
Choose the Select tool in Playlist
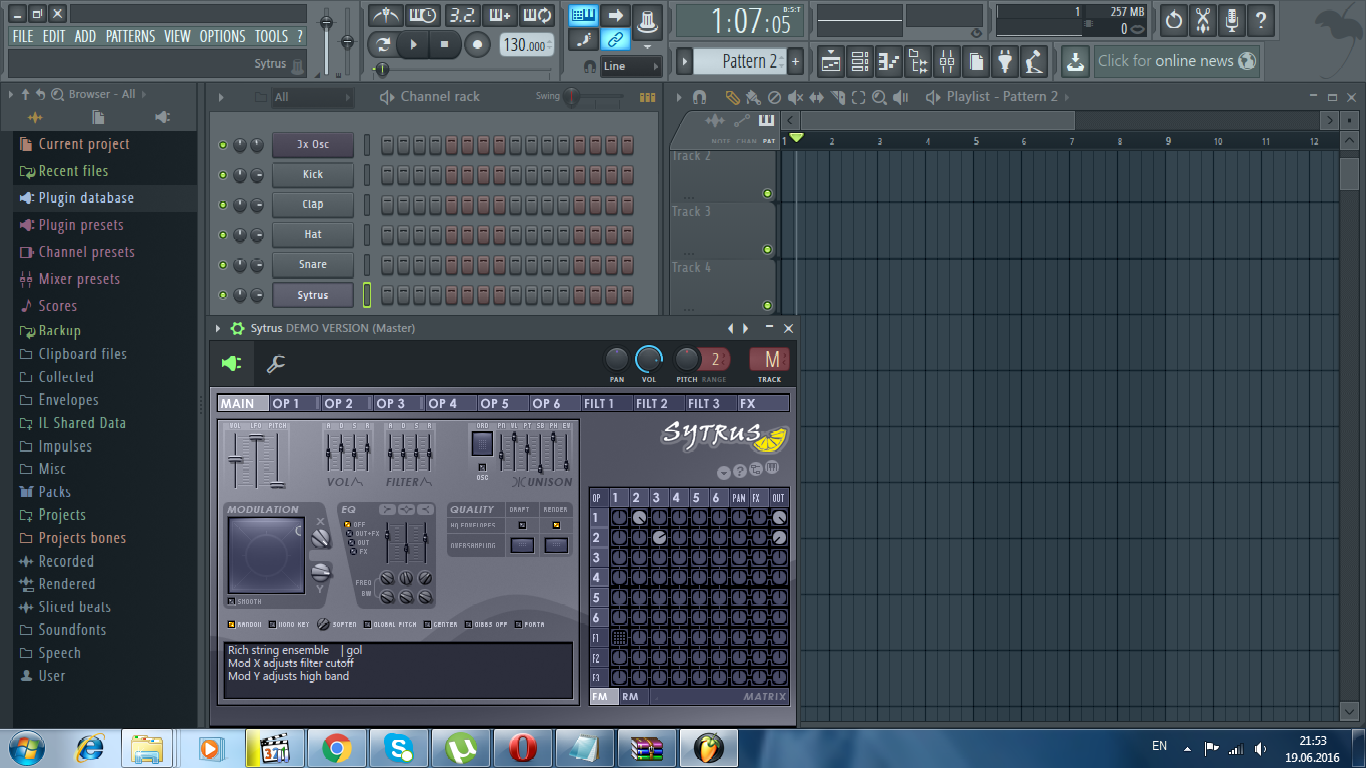coord(858,97)
